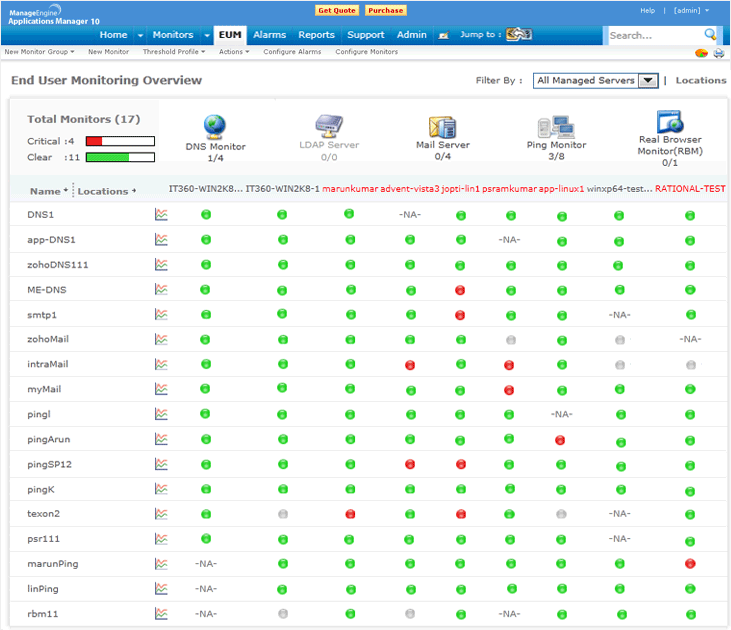Open Configure Monitors link
Screen dimensions: 731x630
click(x=366, y=52)
